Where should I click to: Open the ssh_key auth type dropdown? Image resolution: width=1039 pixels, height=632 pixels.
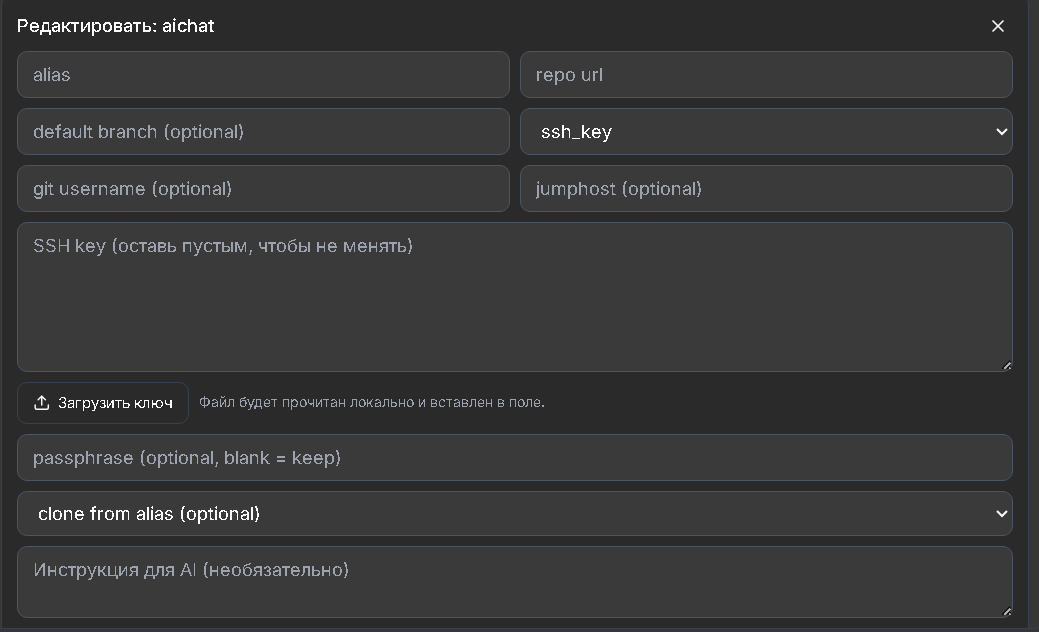[x=766, y=132]
